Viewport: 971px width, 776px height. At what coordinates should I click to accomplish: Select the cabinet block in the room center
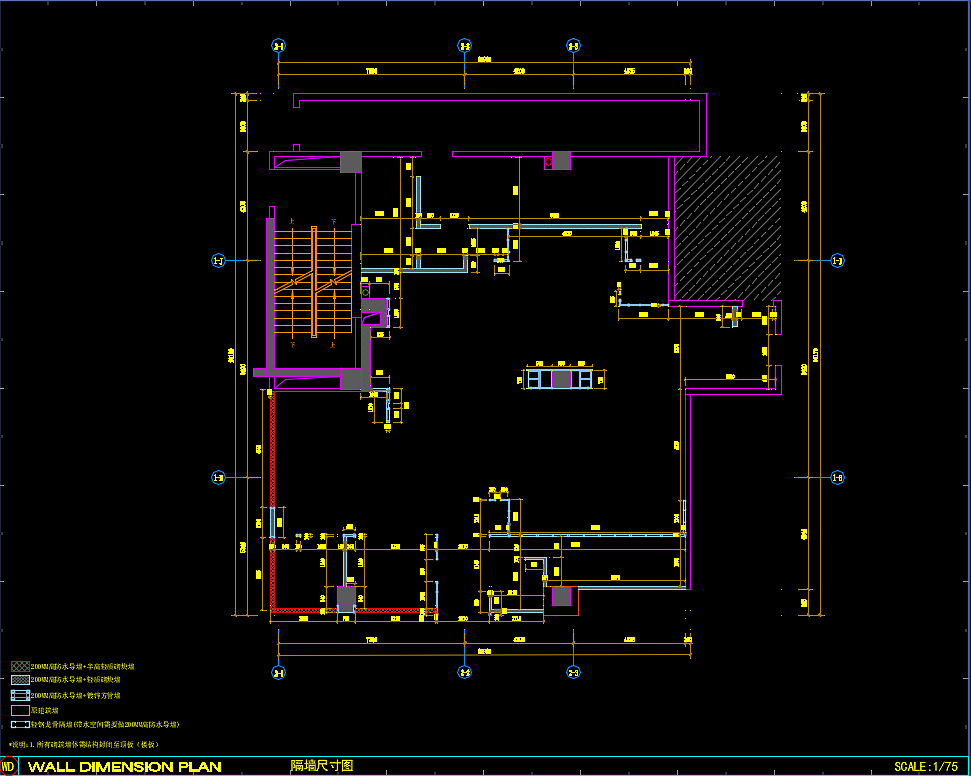(562, 378)
